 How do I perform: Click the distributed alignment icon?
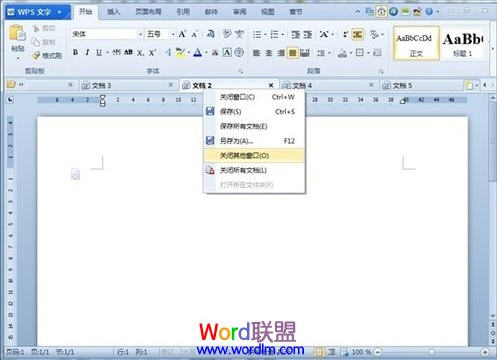[305, 53]
